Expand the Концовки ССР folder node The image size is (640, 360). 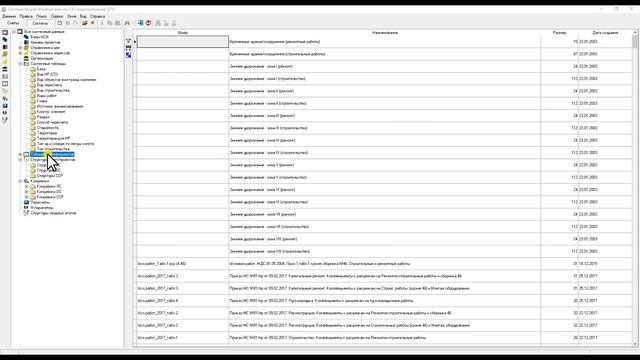click(27, 197)
